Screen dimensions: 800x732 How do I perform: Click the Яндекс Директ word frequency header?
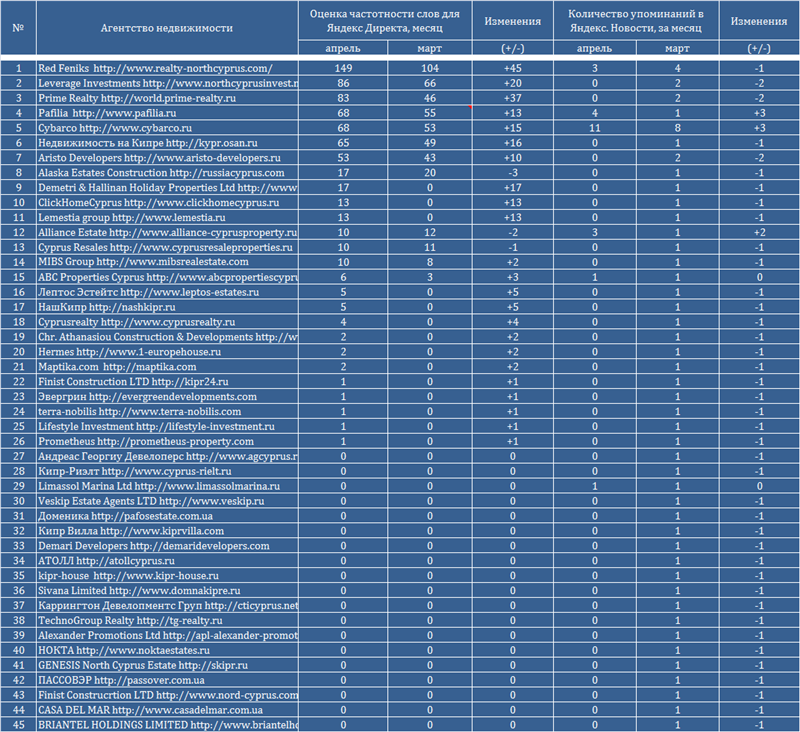(x=385, y=20)
